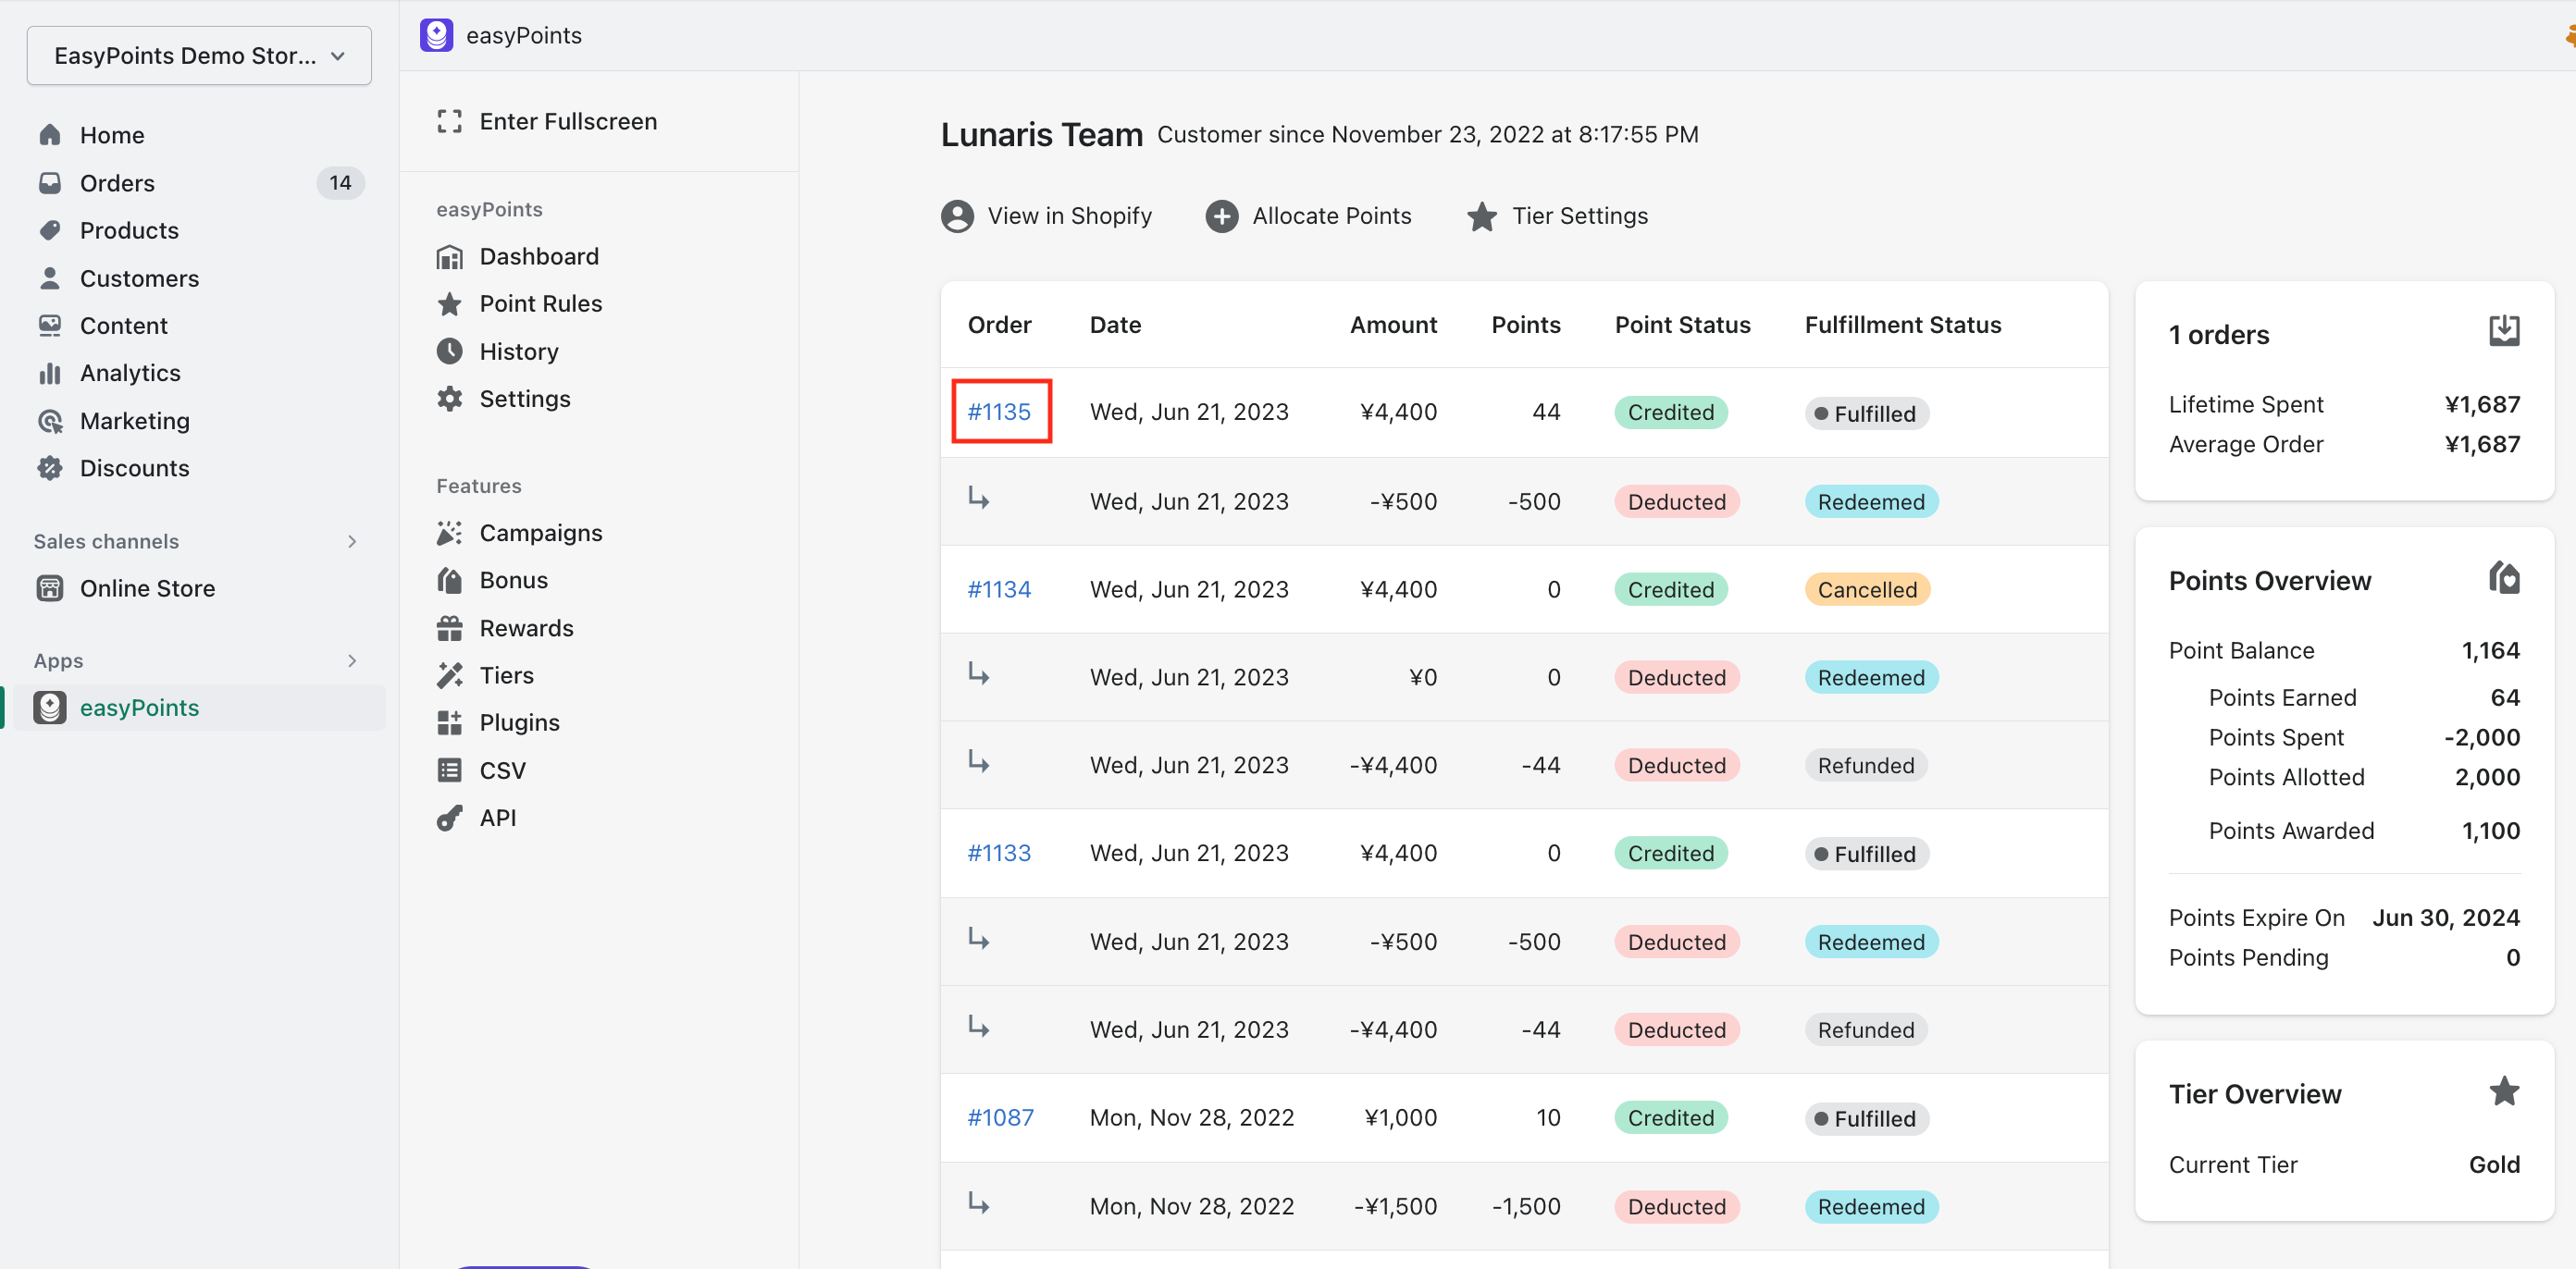Click the Points Overview bag icon
The width and height of the screenshot is (2576, 1269).
[2503, 578]
